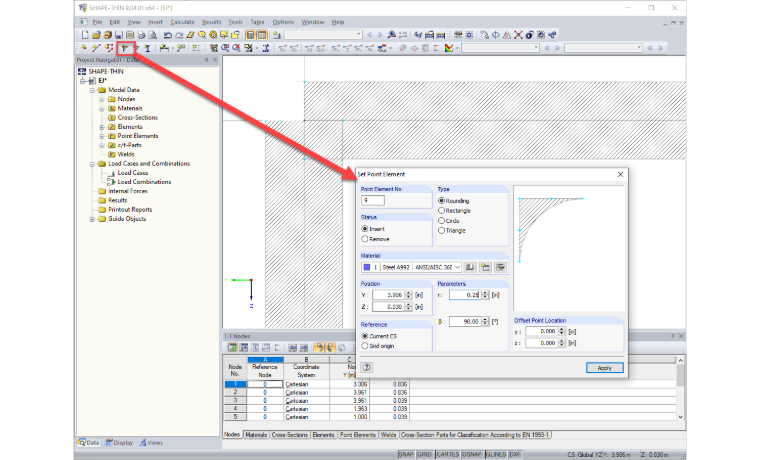Toggle the SNAP status bar button
Screen dimensions: 760x460
coord(406,454)
